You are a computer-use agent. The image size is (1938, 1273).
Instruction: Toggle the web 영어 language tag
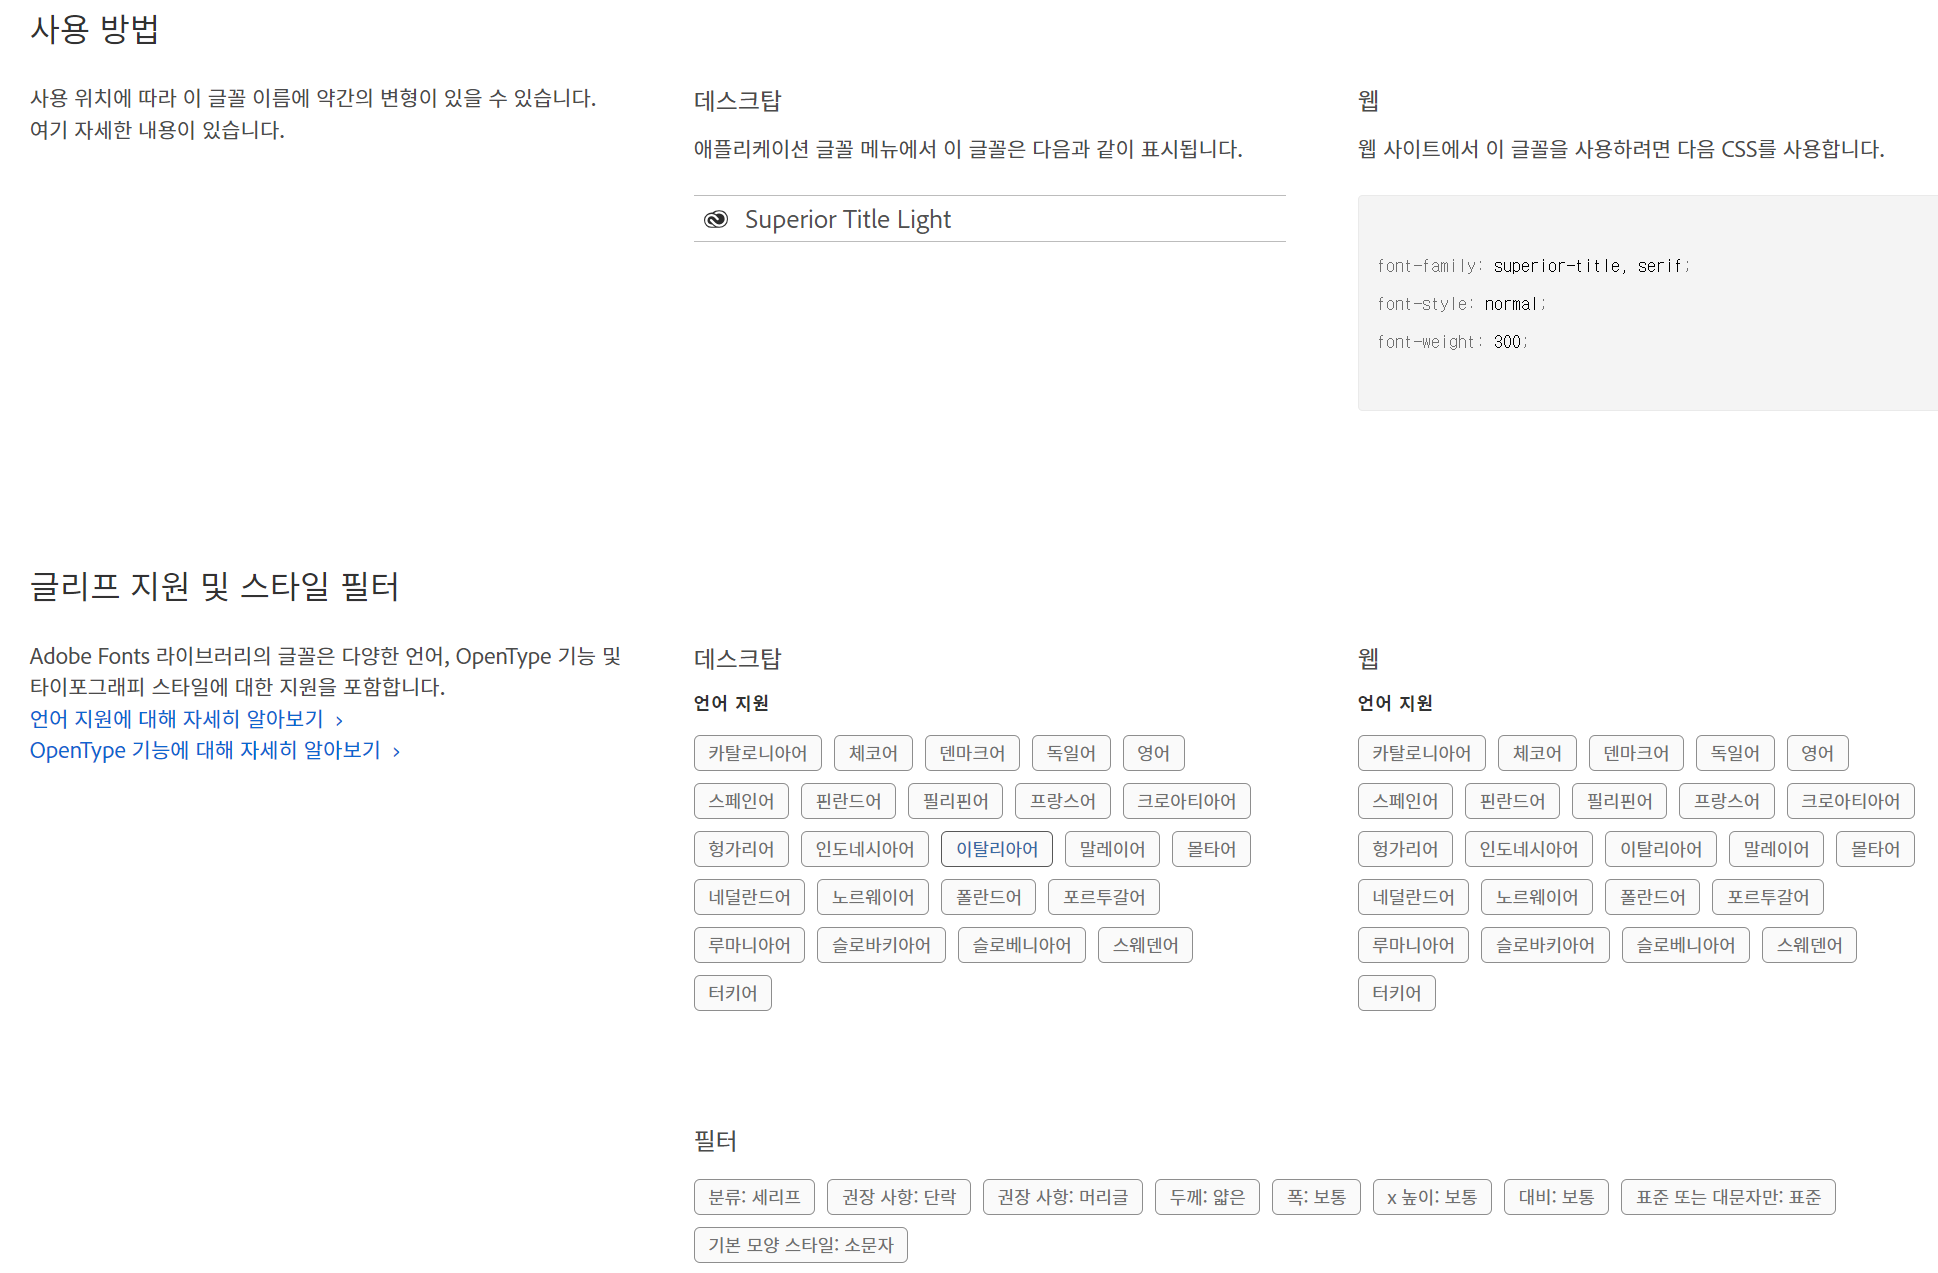point(1817,753)
